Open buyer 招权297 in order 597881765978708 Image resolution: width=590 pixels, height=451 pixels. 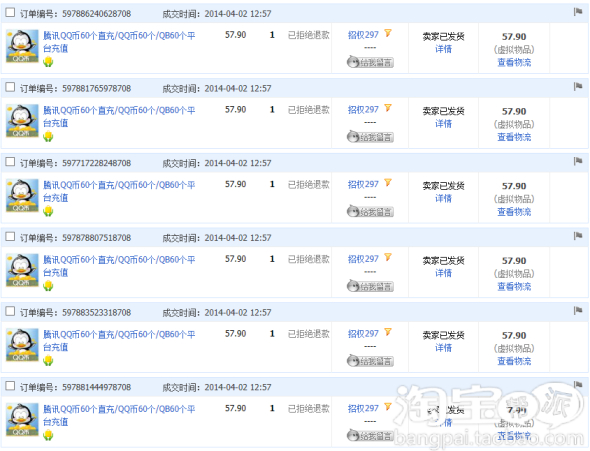[363, 110]
